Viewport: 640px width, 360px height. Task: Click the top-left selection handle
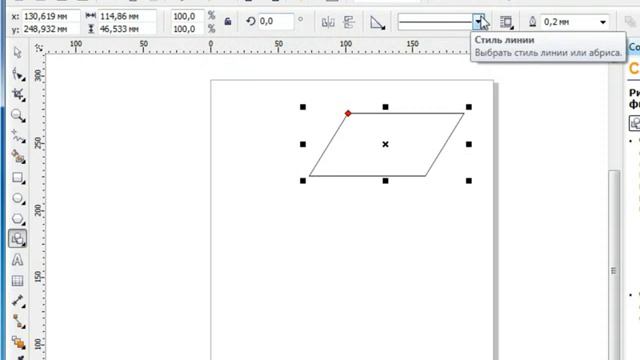click(x=303, y=107)
